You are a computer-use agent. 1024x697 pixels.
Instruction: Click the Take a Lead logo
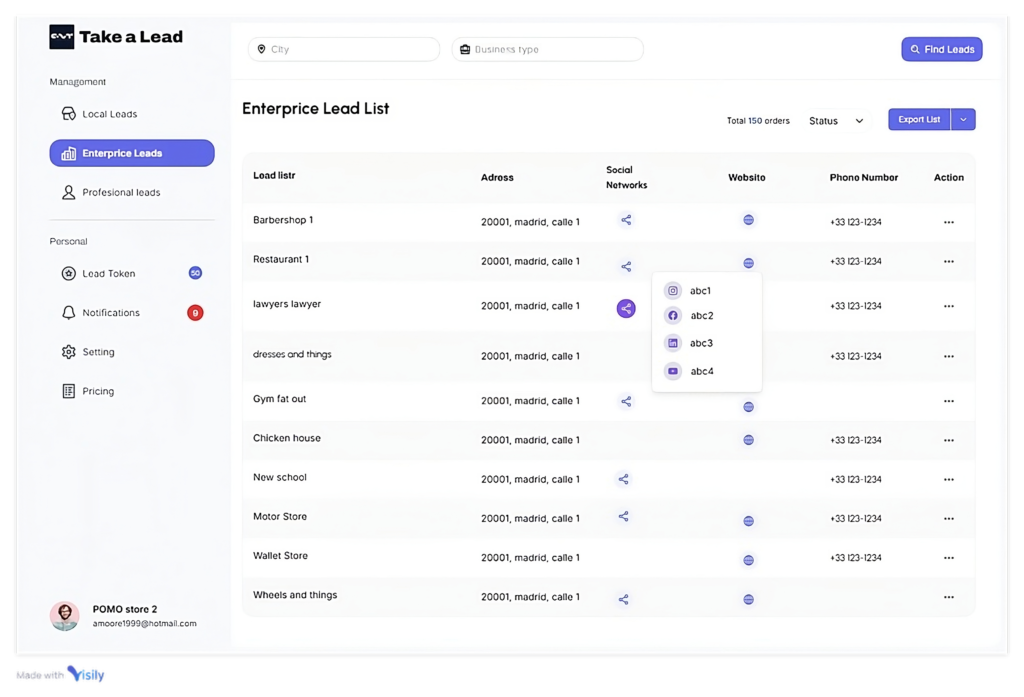(x=116, y=37)
